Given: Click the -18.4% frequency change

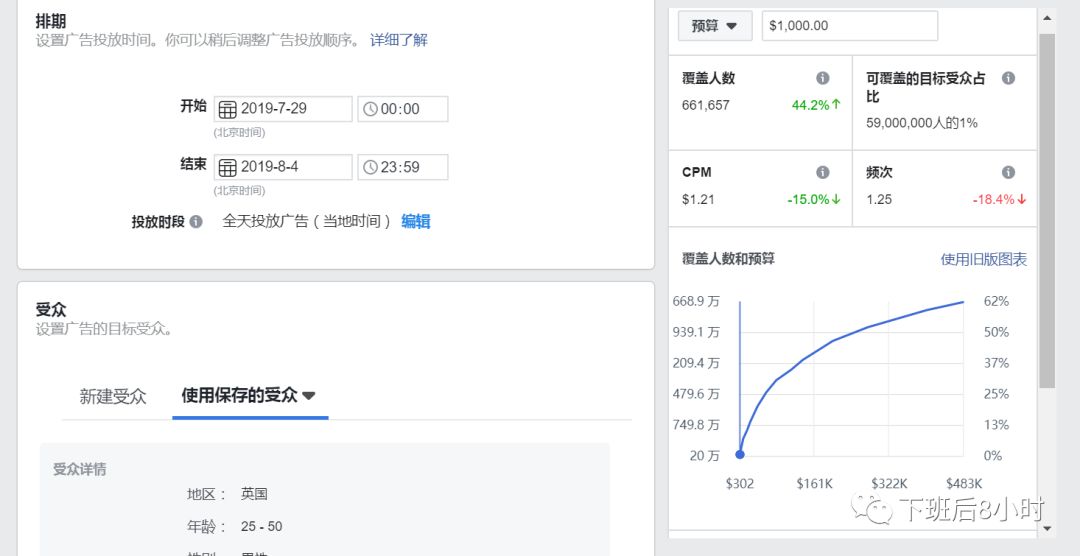Looking at the screenshot, I should coord(999,200).
